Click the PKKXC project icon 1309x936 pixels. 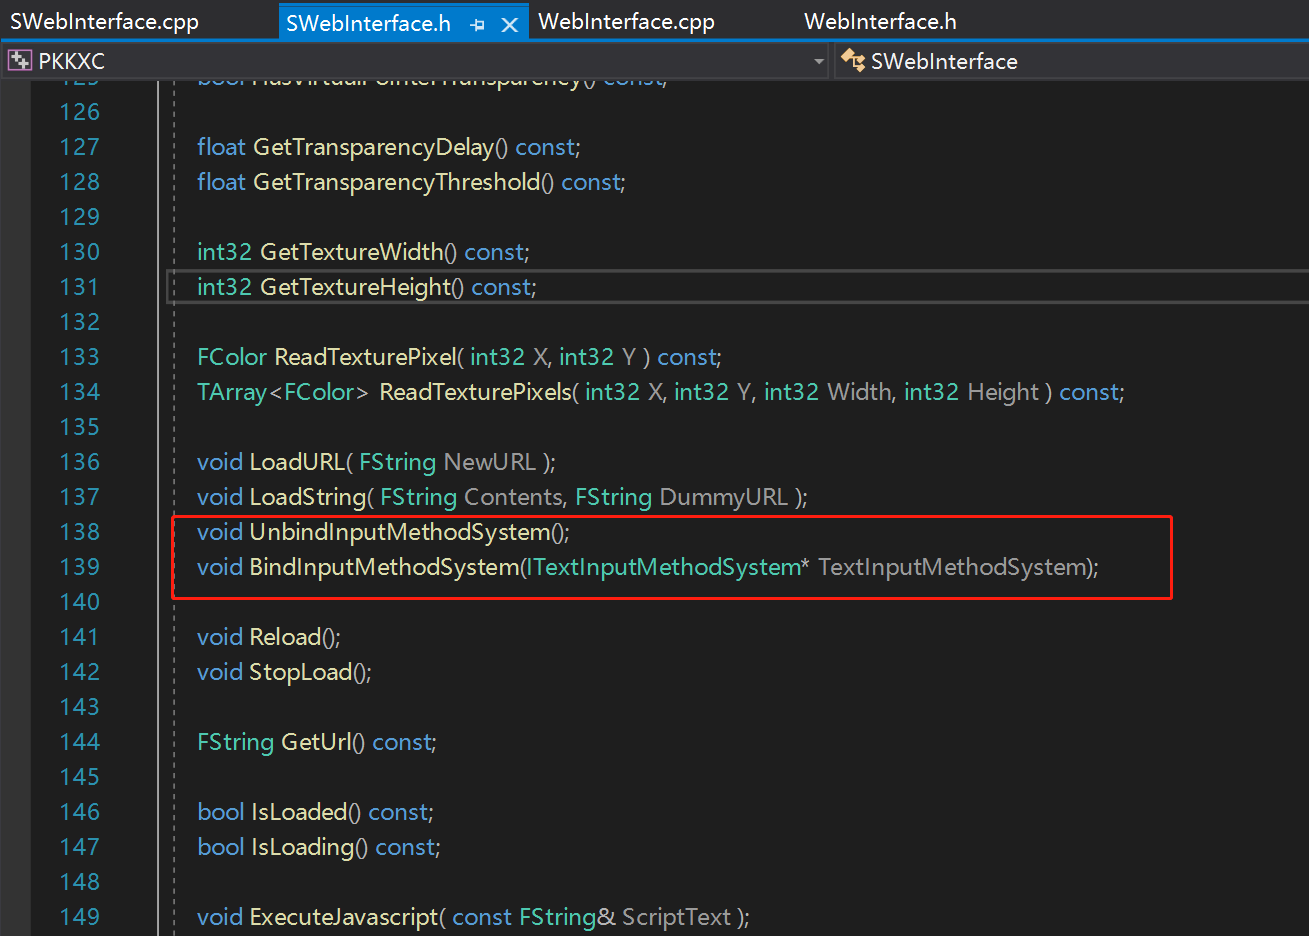(x=19, y=61)
